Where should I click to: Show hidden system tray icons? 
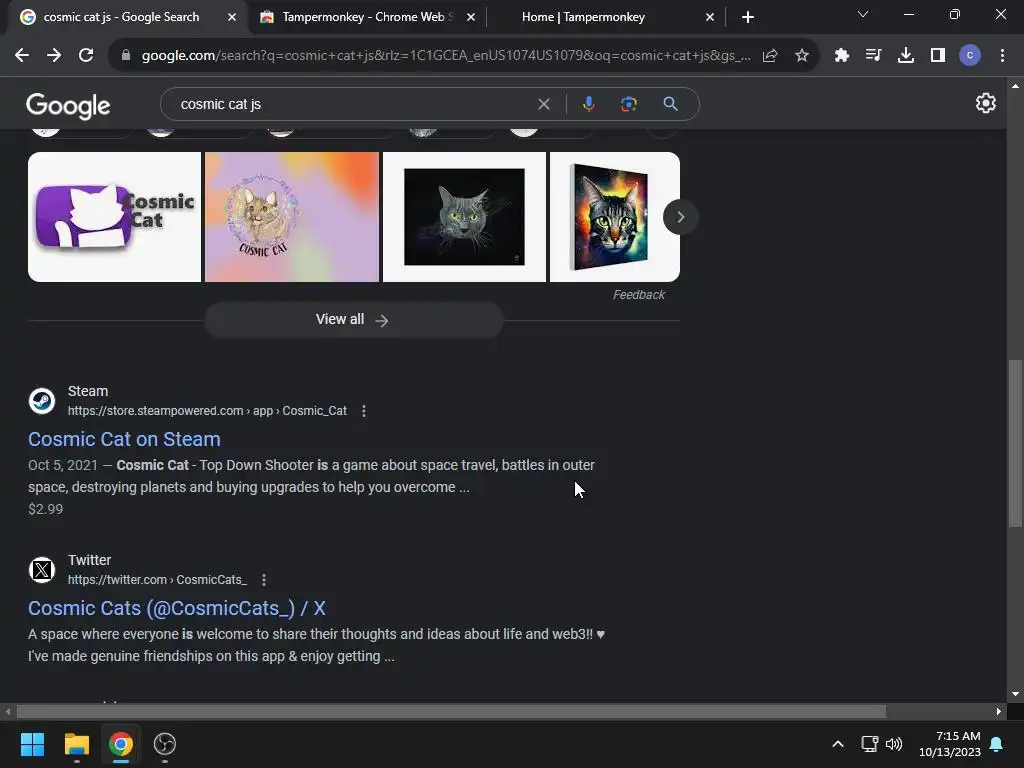pos(838,744)
